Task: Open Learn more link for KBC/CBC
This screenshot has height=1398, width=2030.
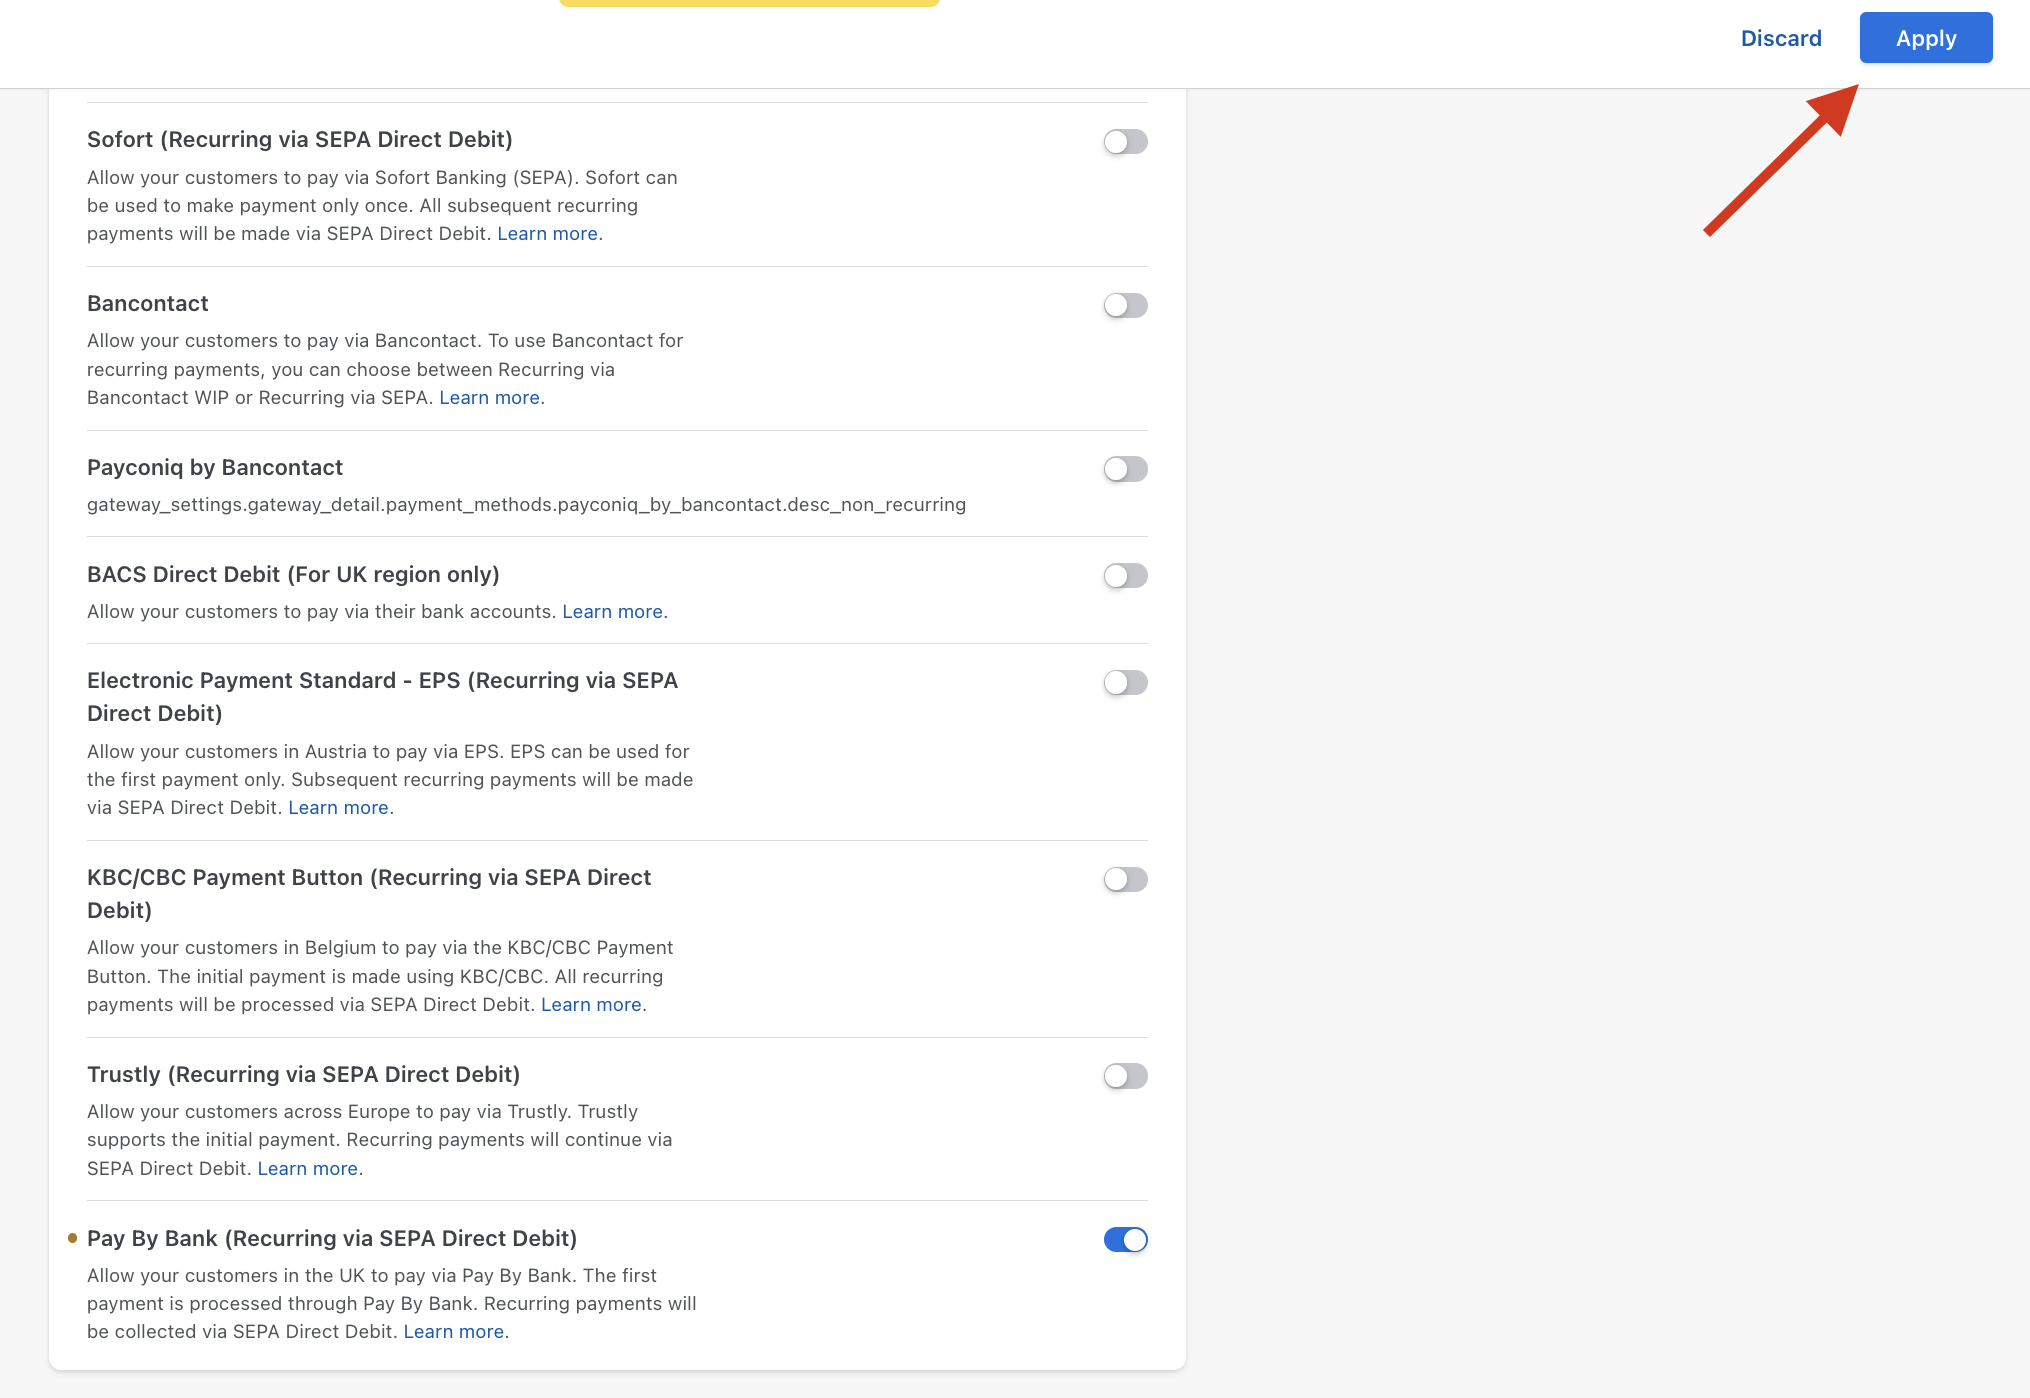Action: click(591, 1005)
